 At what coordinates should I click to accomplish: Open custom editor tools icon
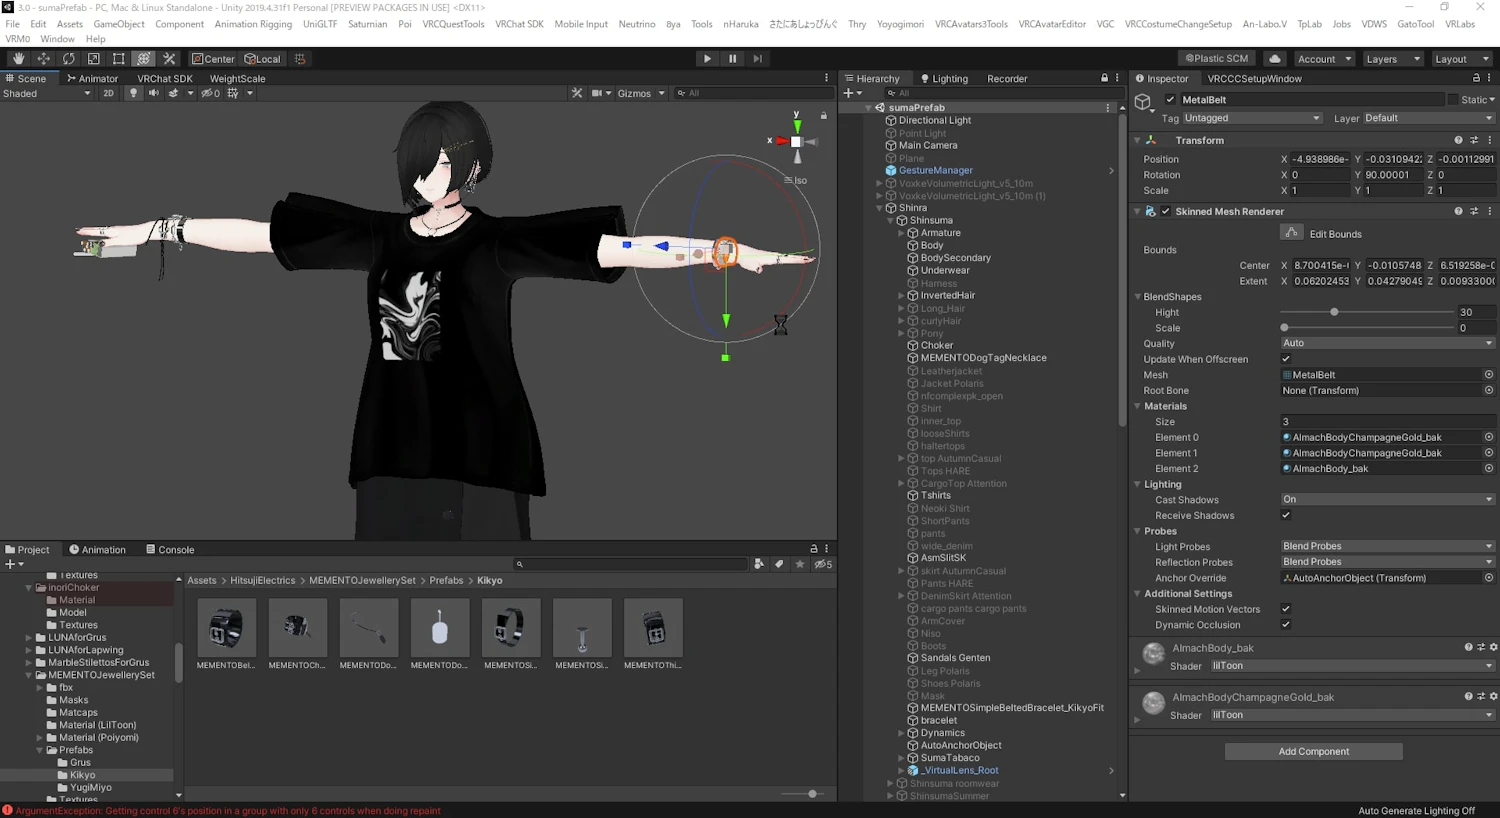coord(169,59)
